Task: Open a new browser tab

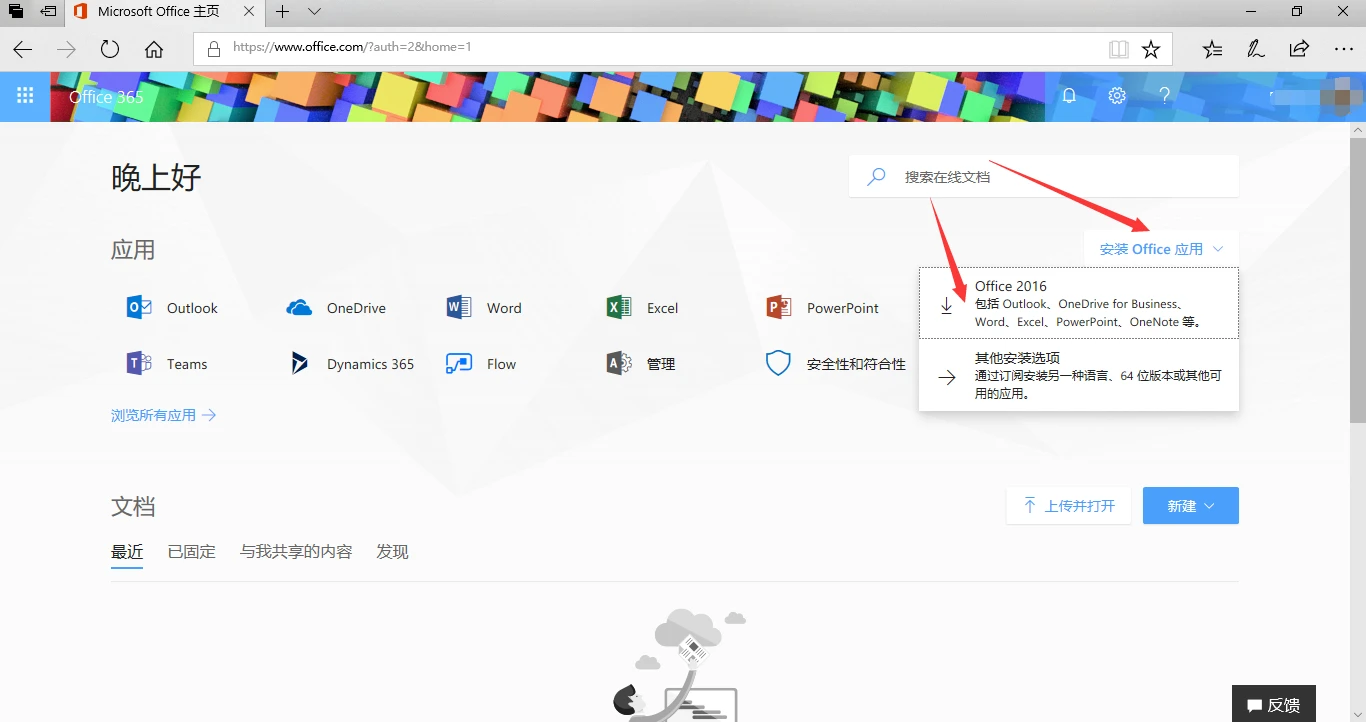Action: click(x=283, y=12)
